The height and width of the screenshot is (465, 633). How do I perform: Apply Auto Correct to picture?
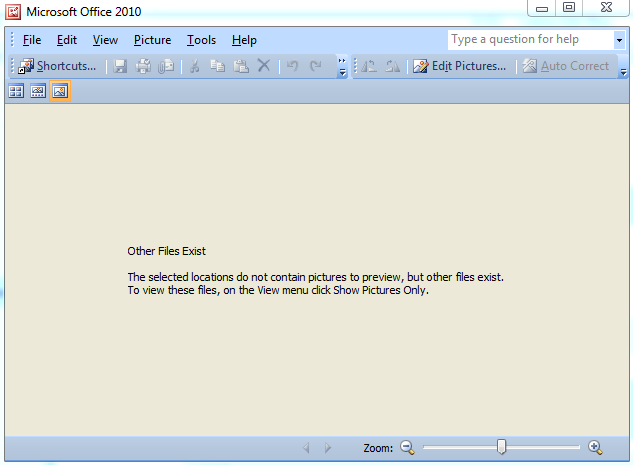[566, 66]
